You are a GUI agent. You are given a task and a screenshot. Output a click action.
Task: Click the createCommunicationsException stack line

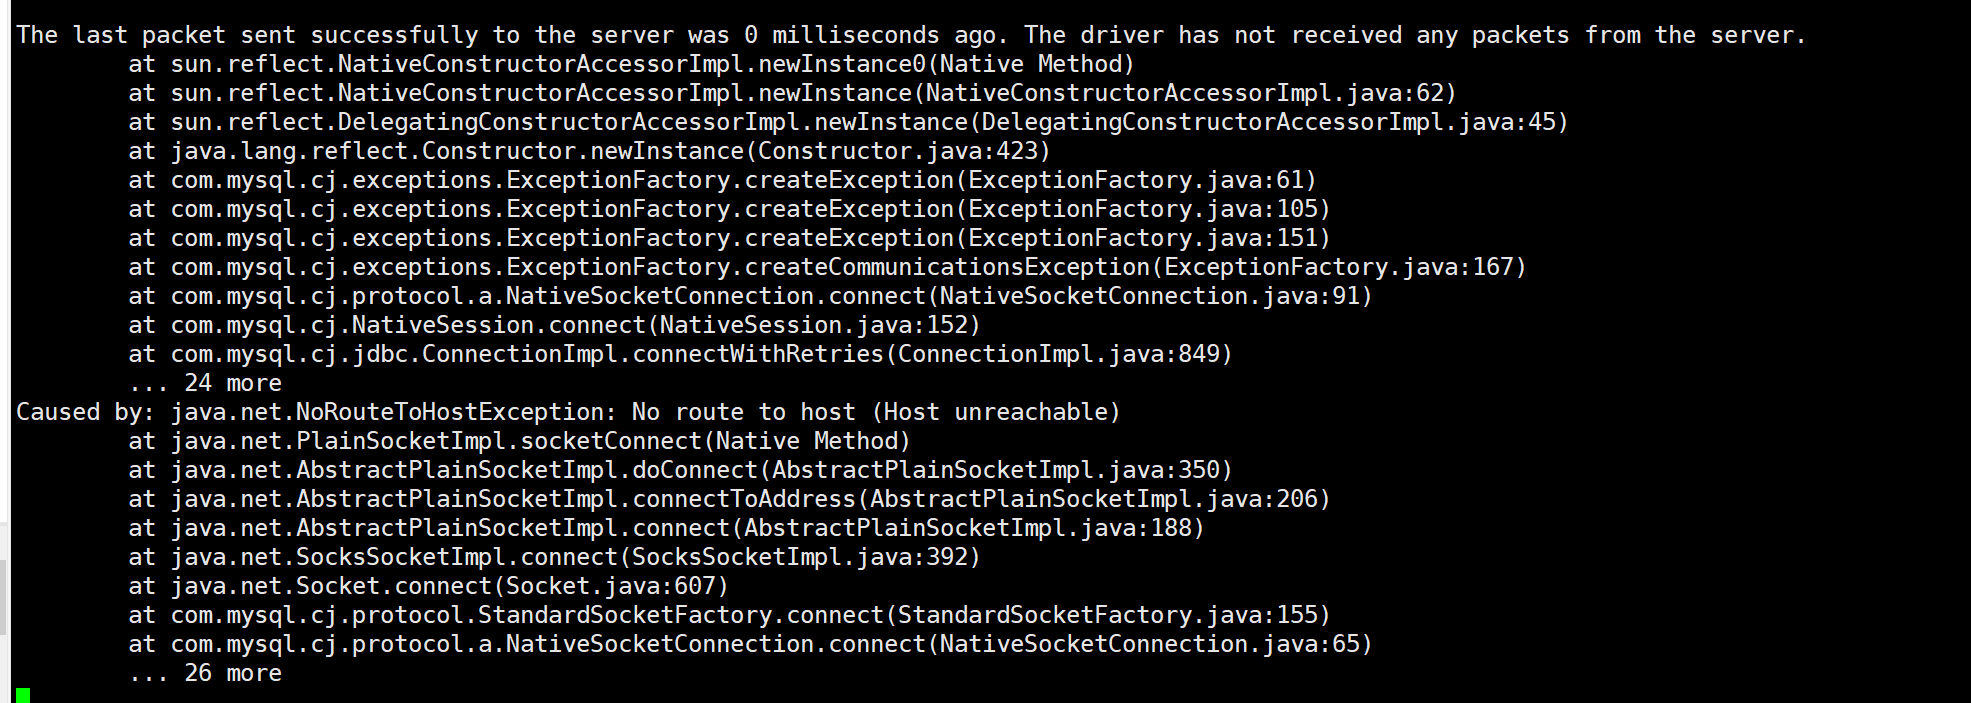pos(827,267)
